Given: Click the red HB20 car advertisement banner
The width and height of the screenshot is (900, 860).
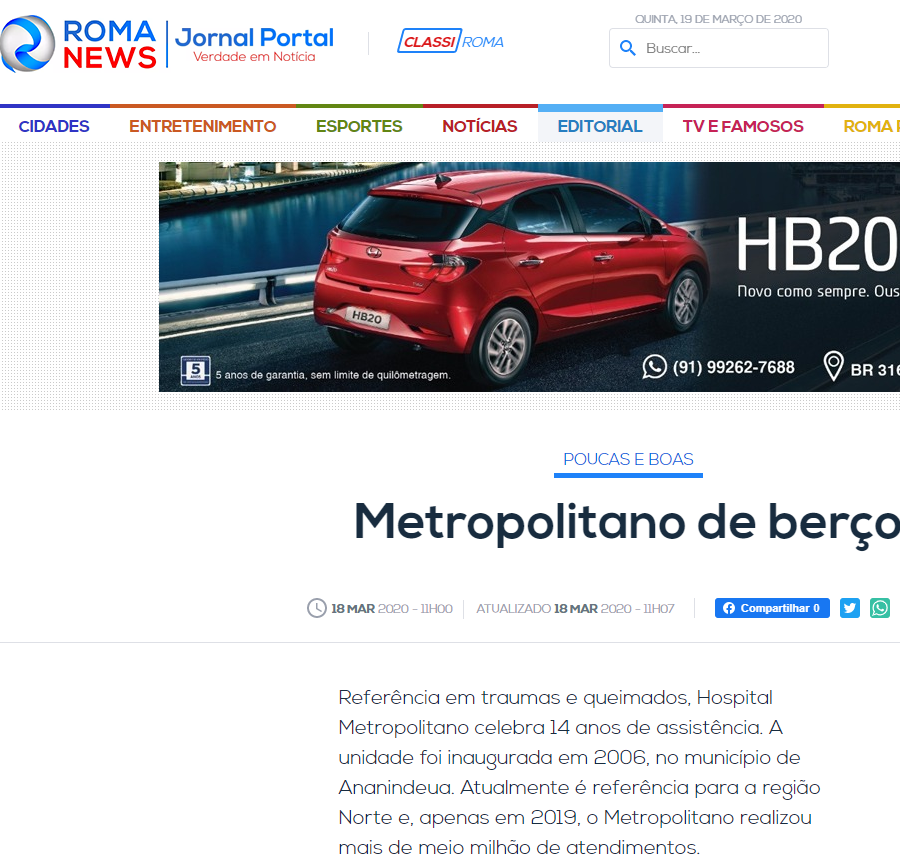Looking at the screenshot, I should point(529,276).
